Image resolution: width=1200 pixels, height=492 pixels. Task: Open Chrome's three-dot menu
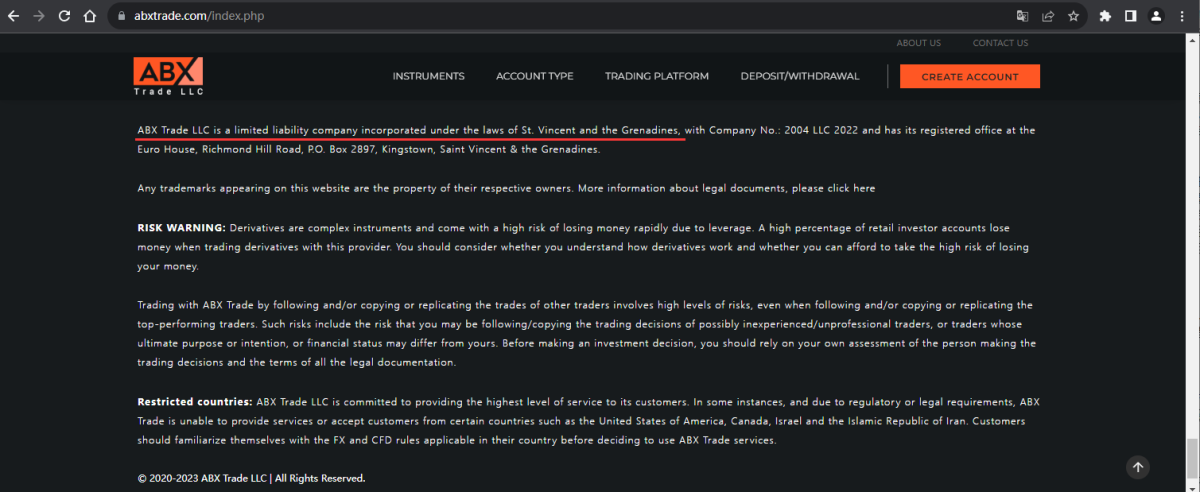coord(1183,16)
